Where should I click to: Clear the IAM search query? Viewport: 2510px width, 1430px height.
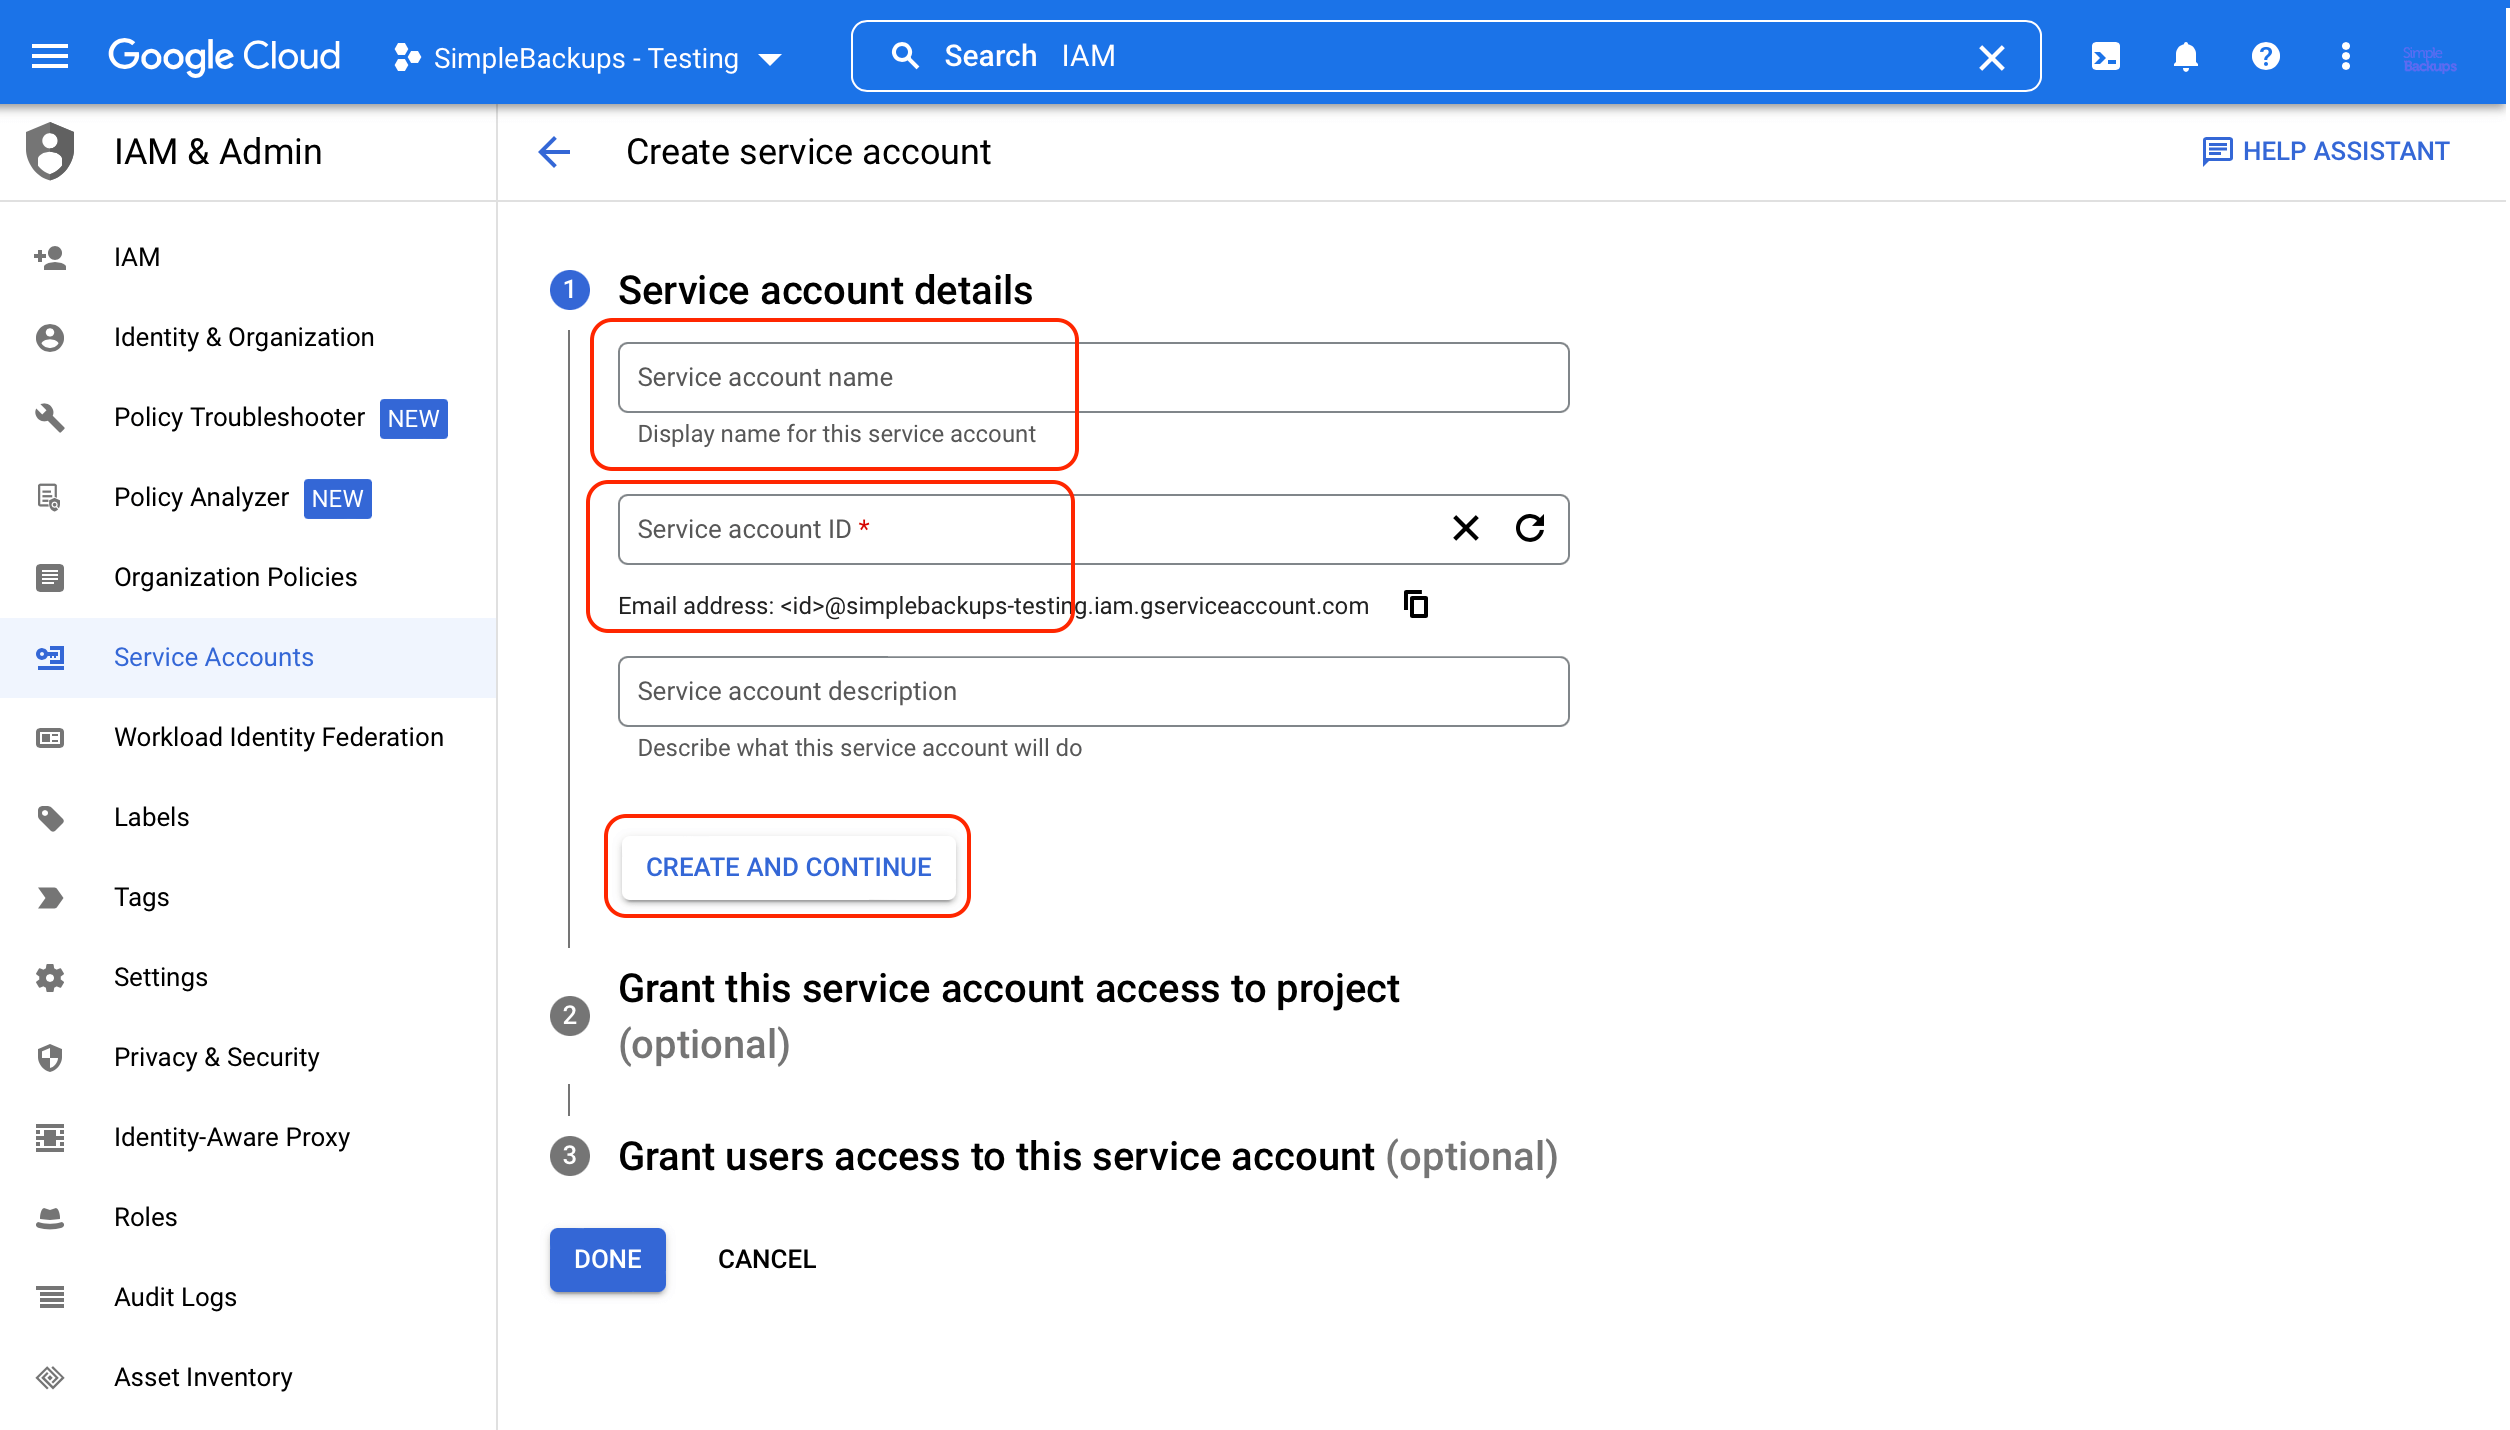tap(1991, 58)
